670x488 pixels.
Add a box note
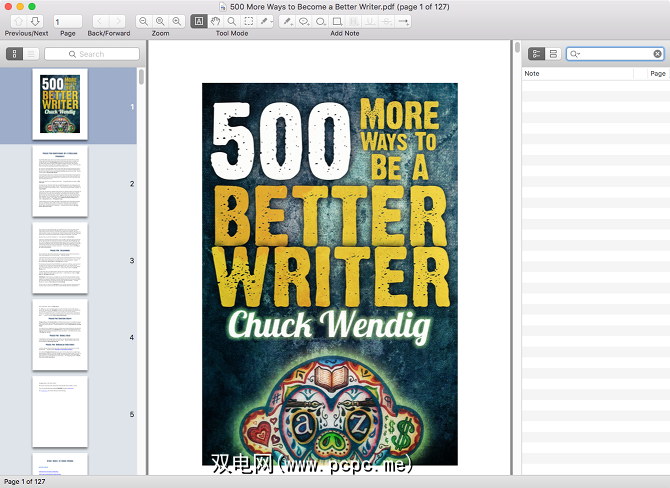pos(337,21)
